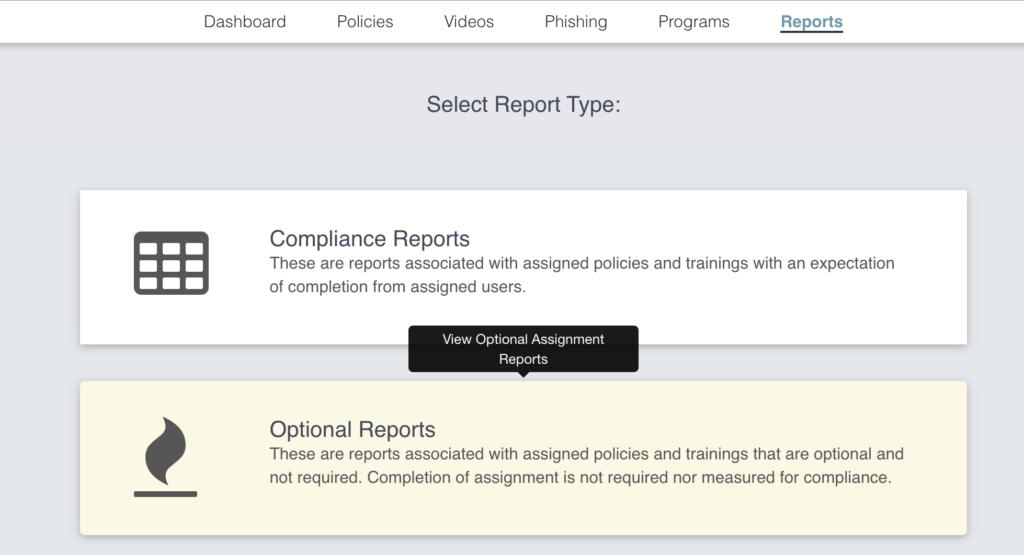
Task: Select the bar beneath the flame icon
Action: pyautogui.click(x=165, y=494)
